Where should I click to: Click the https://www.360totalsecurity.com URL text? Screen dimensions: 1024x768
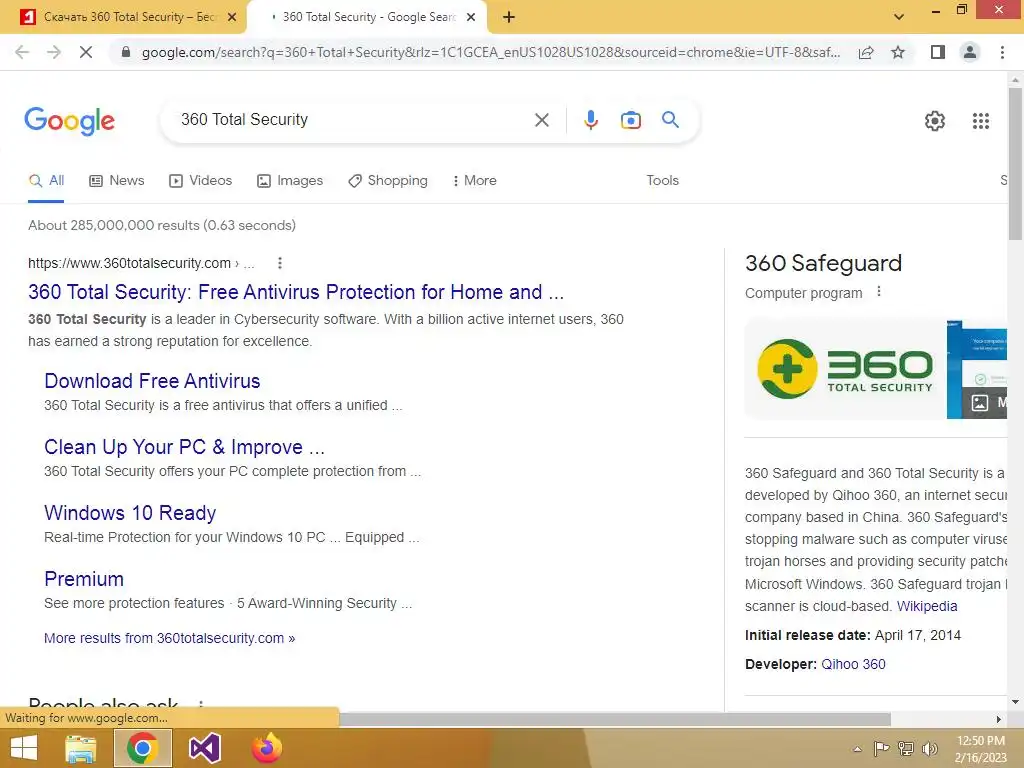129,263
